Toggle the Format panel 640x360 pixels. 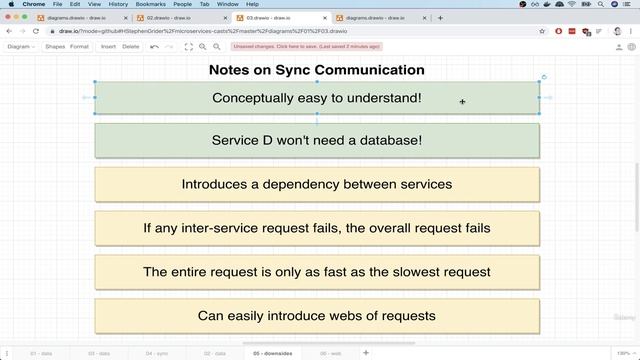(x=79, y=47)
